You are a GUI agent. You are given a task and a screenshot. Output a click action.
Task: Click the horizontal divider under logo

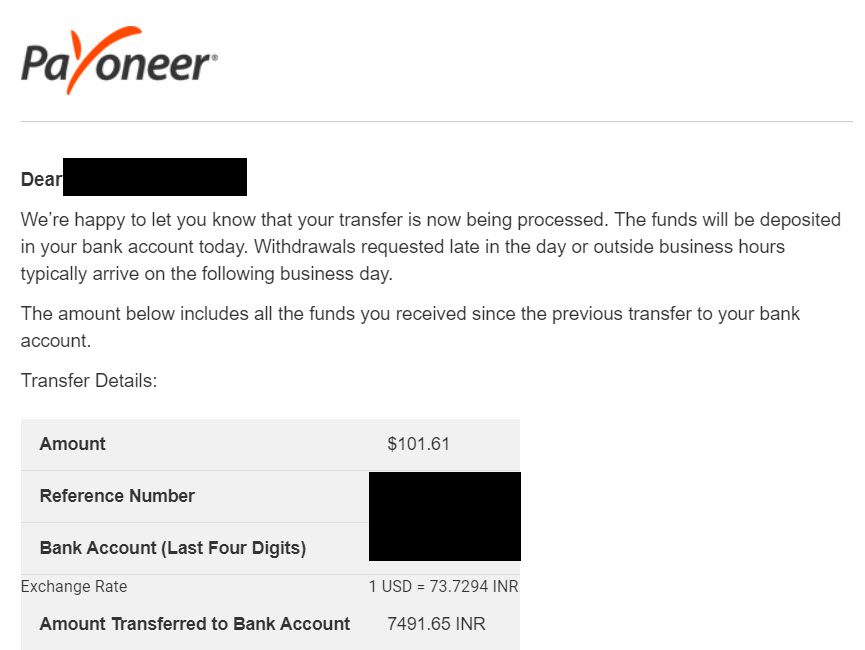pyautogui.click(x=437, y=121)
